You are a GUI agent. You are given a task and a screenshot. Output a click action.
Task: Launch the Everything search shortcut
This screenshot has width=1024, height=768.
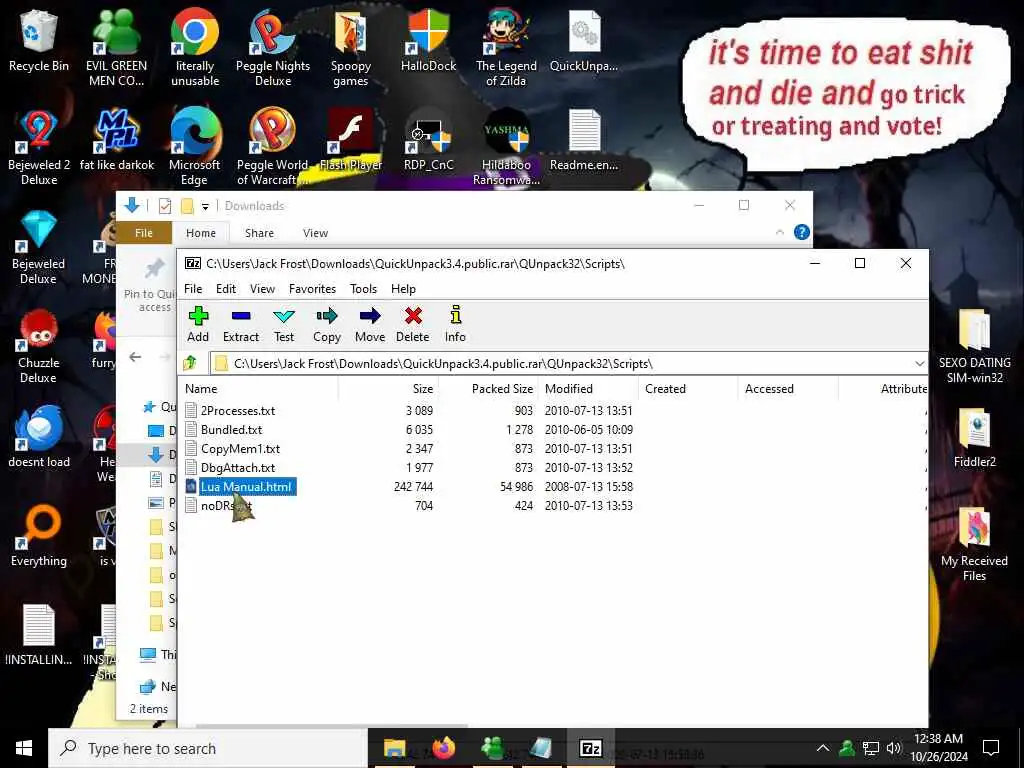pyautogui.click(x=39, y=536)
